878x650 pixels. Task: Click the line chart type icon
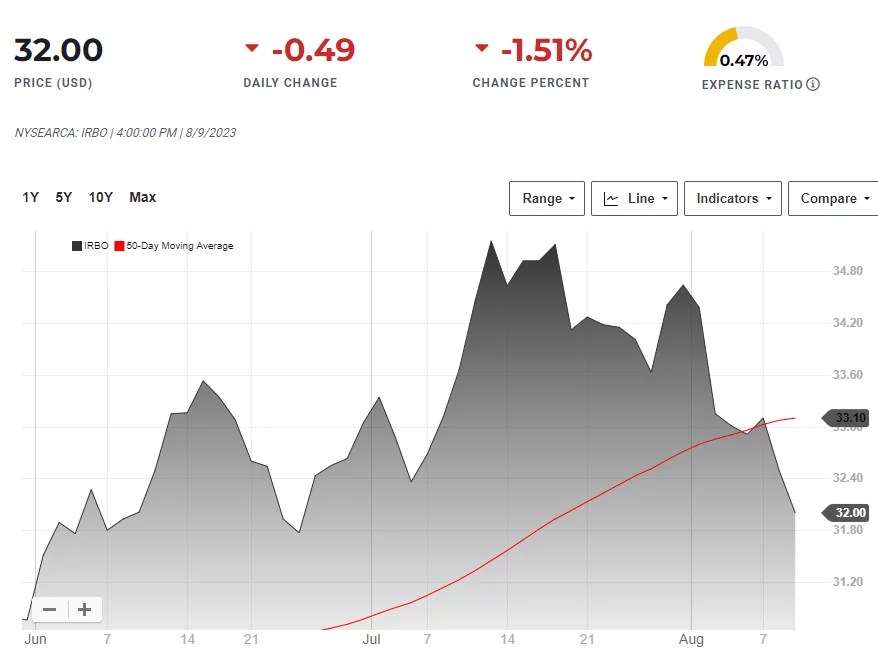point(611,199)
